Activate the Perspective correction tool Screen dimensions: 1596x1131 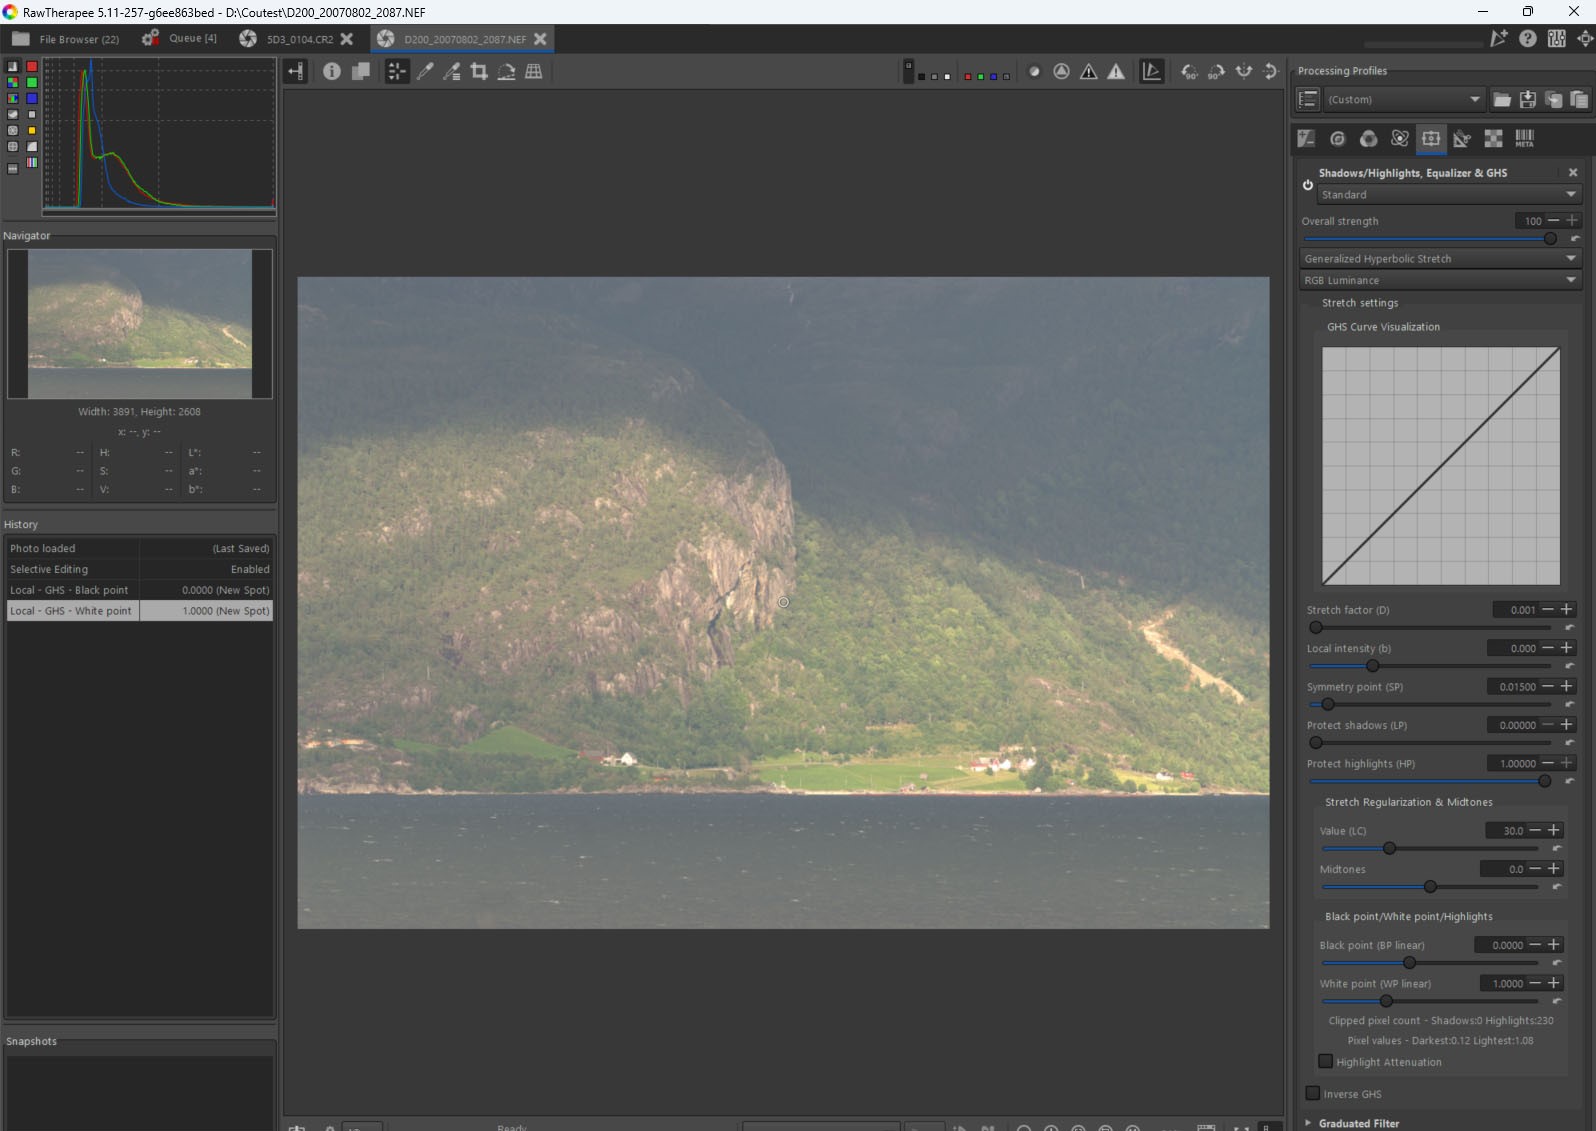534,71
